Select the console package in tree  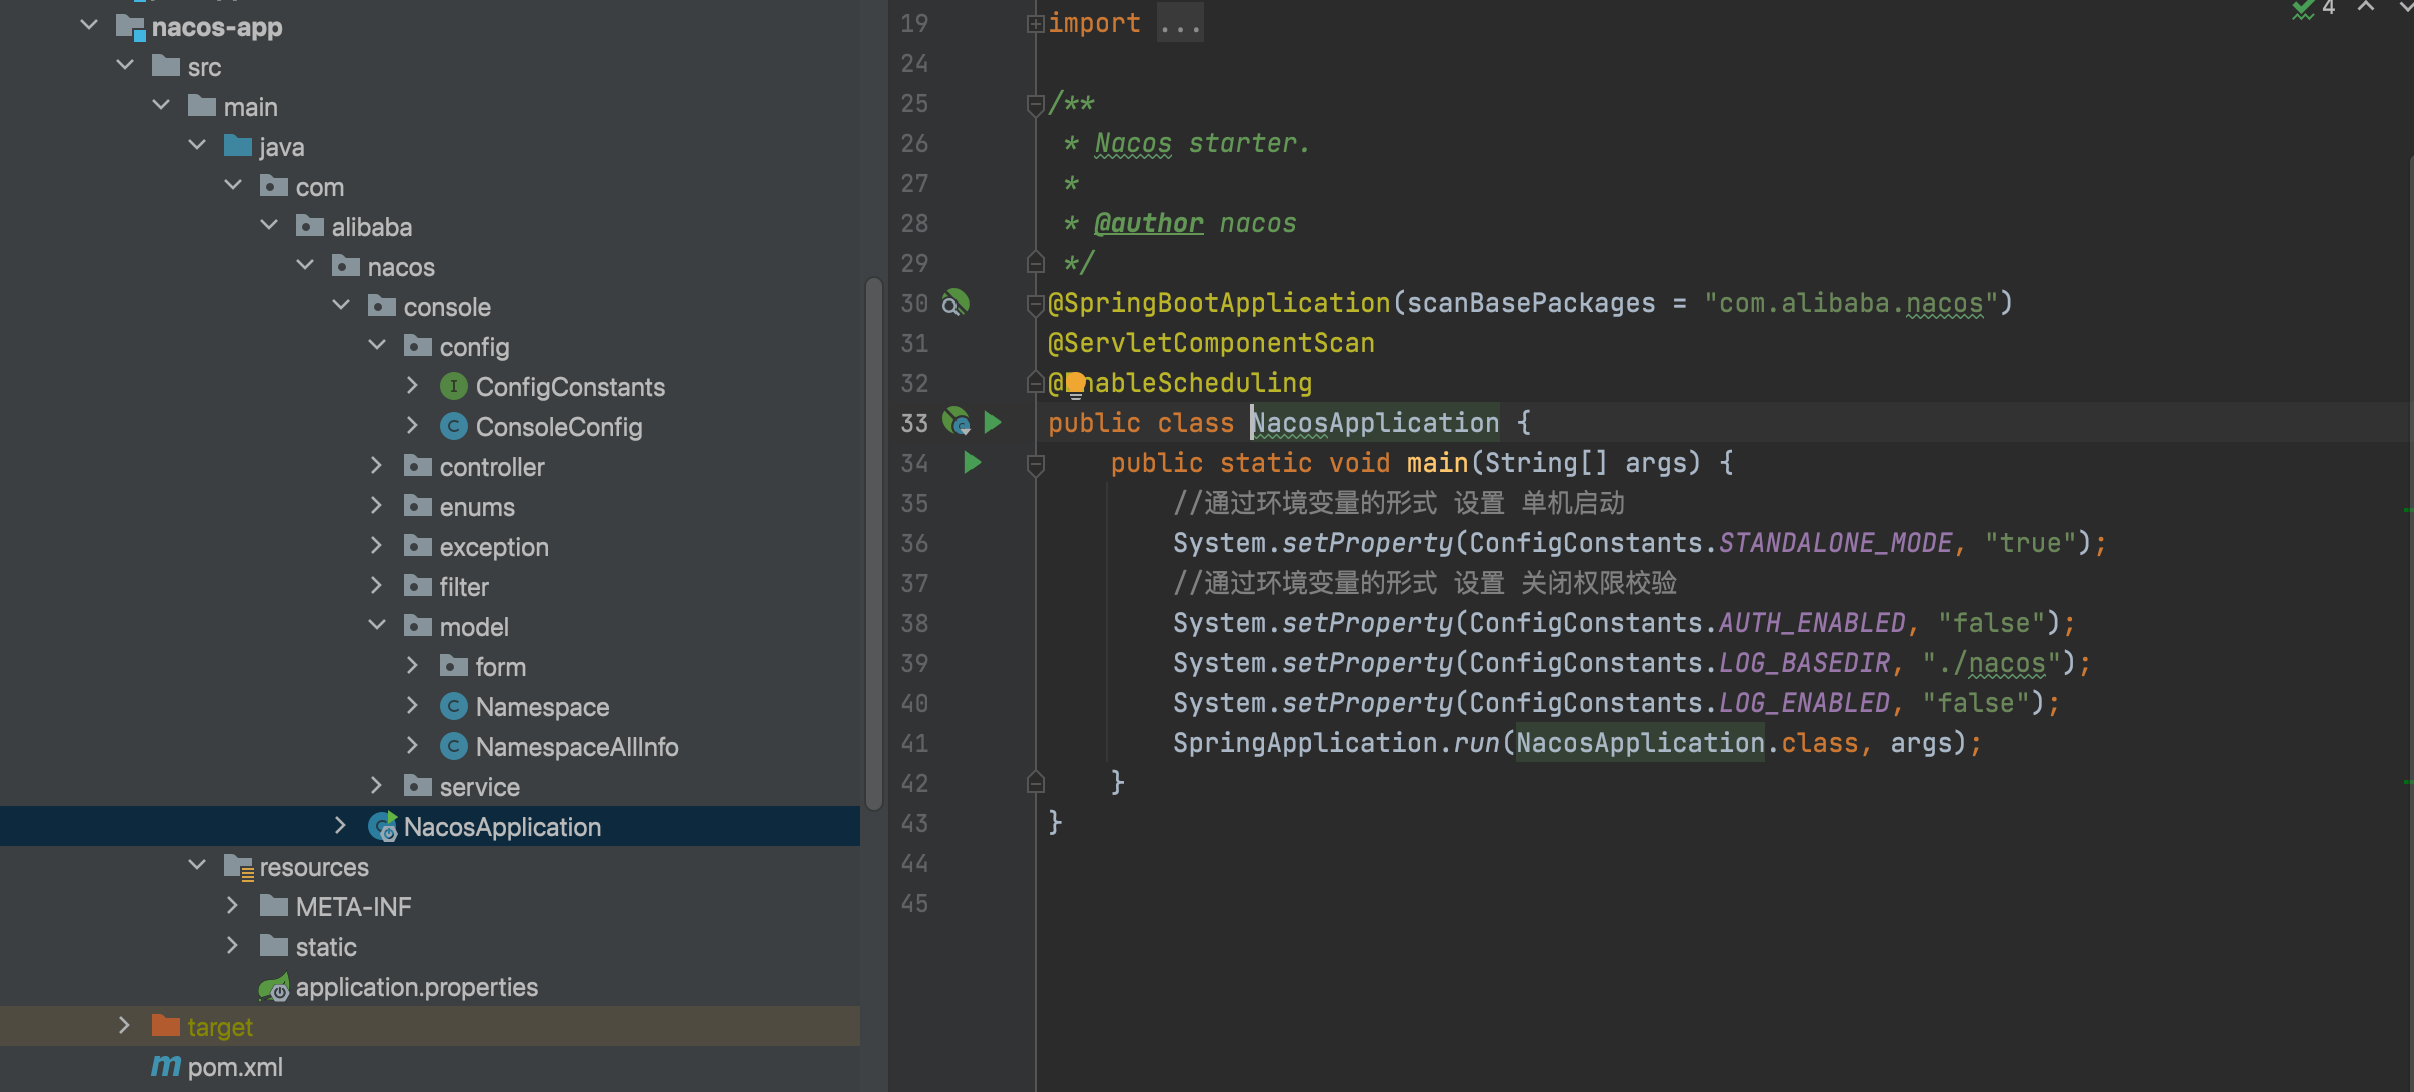tap(447, 307)
